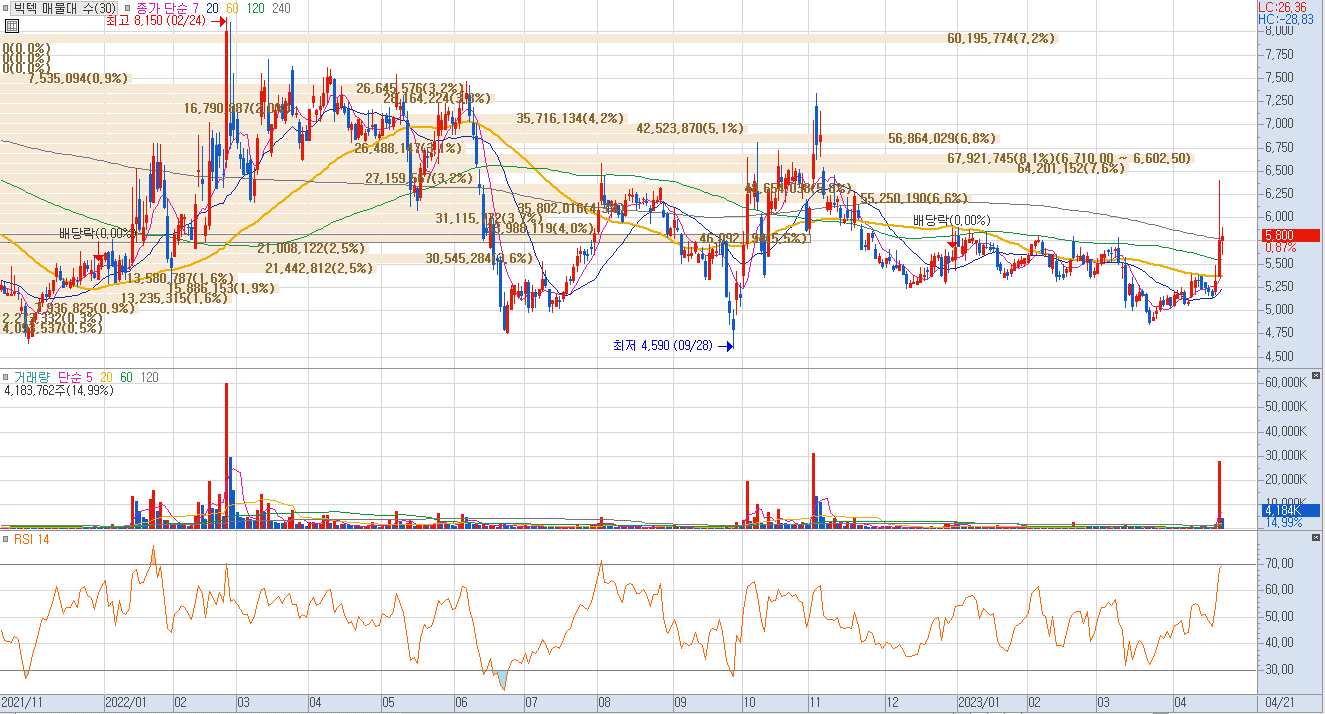1325x714 pixels.
Task: Click the LC:26.36 value
Action: point(1283,7)
